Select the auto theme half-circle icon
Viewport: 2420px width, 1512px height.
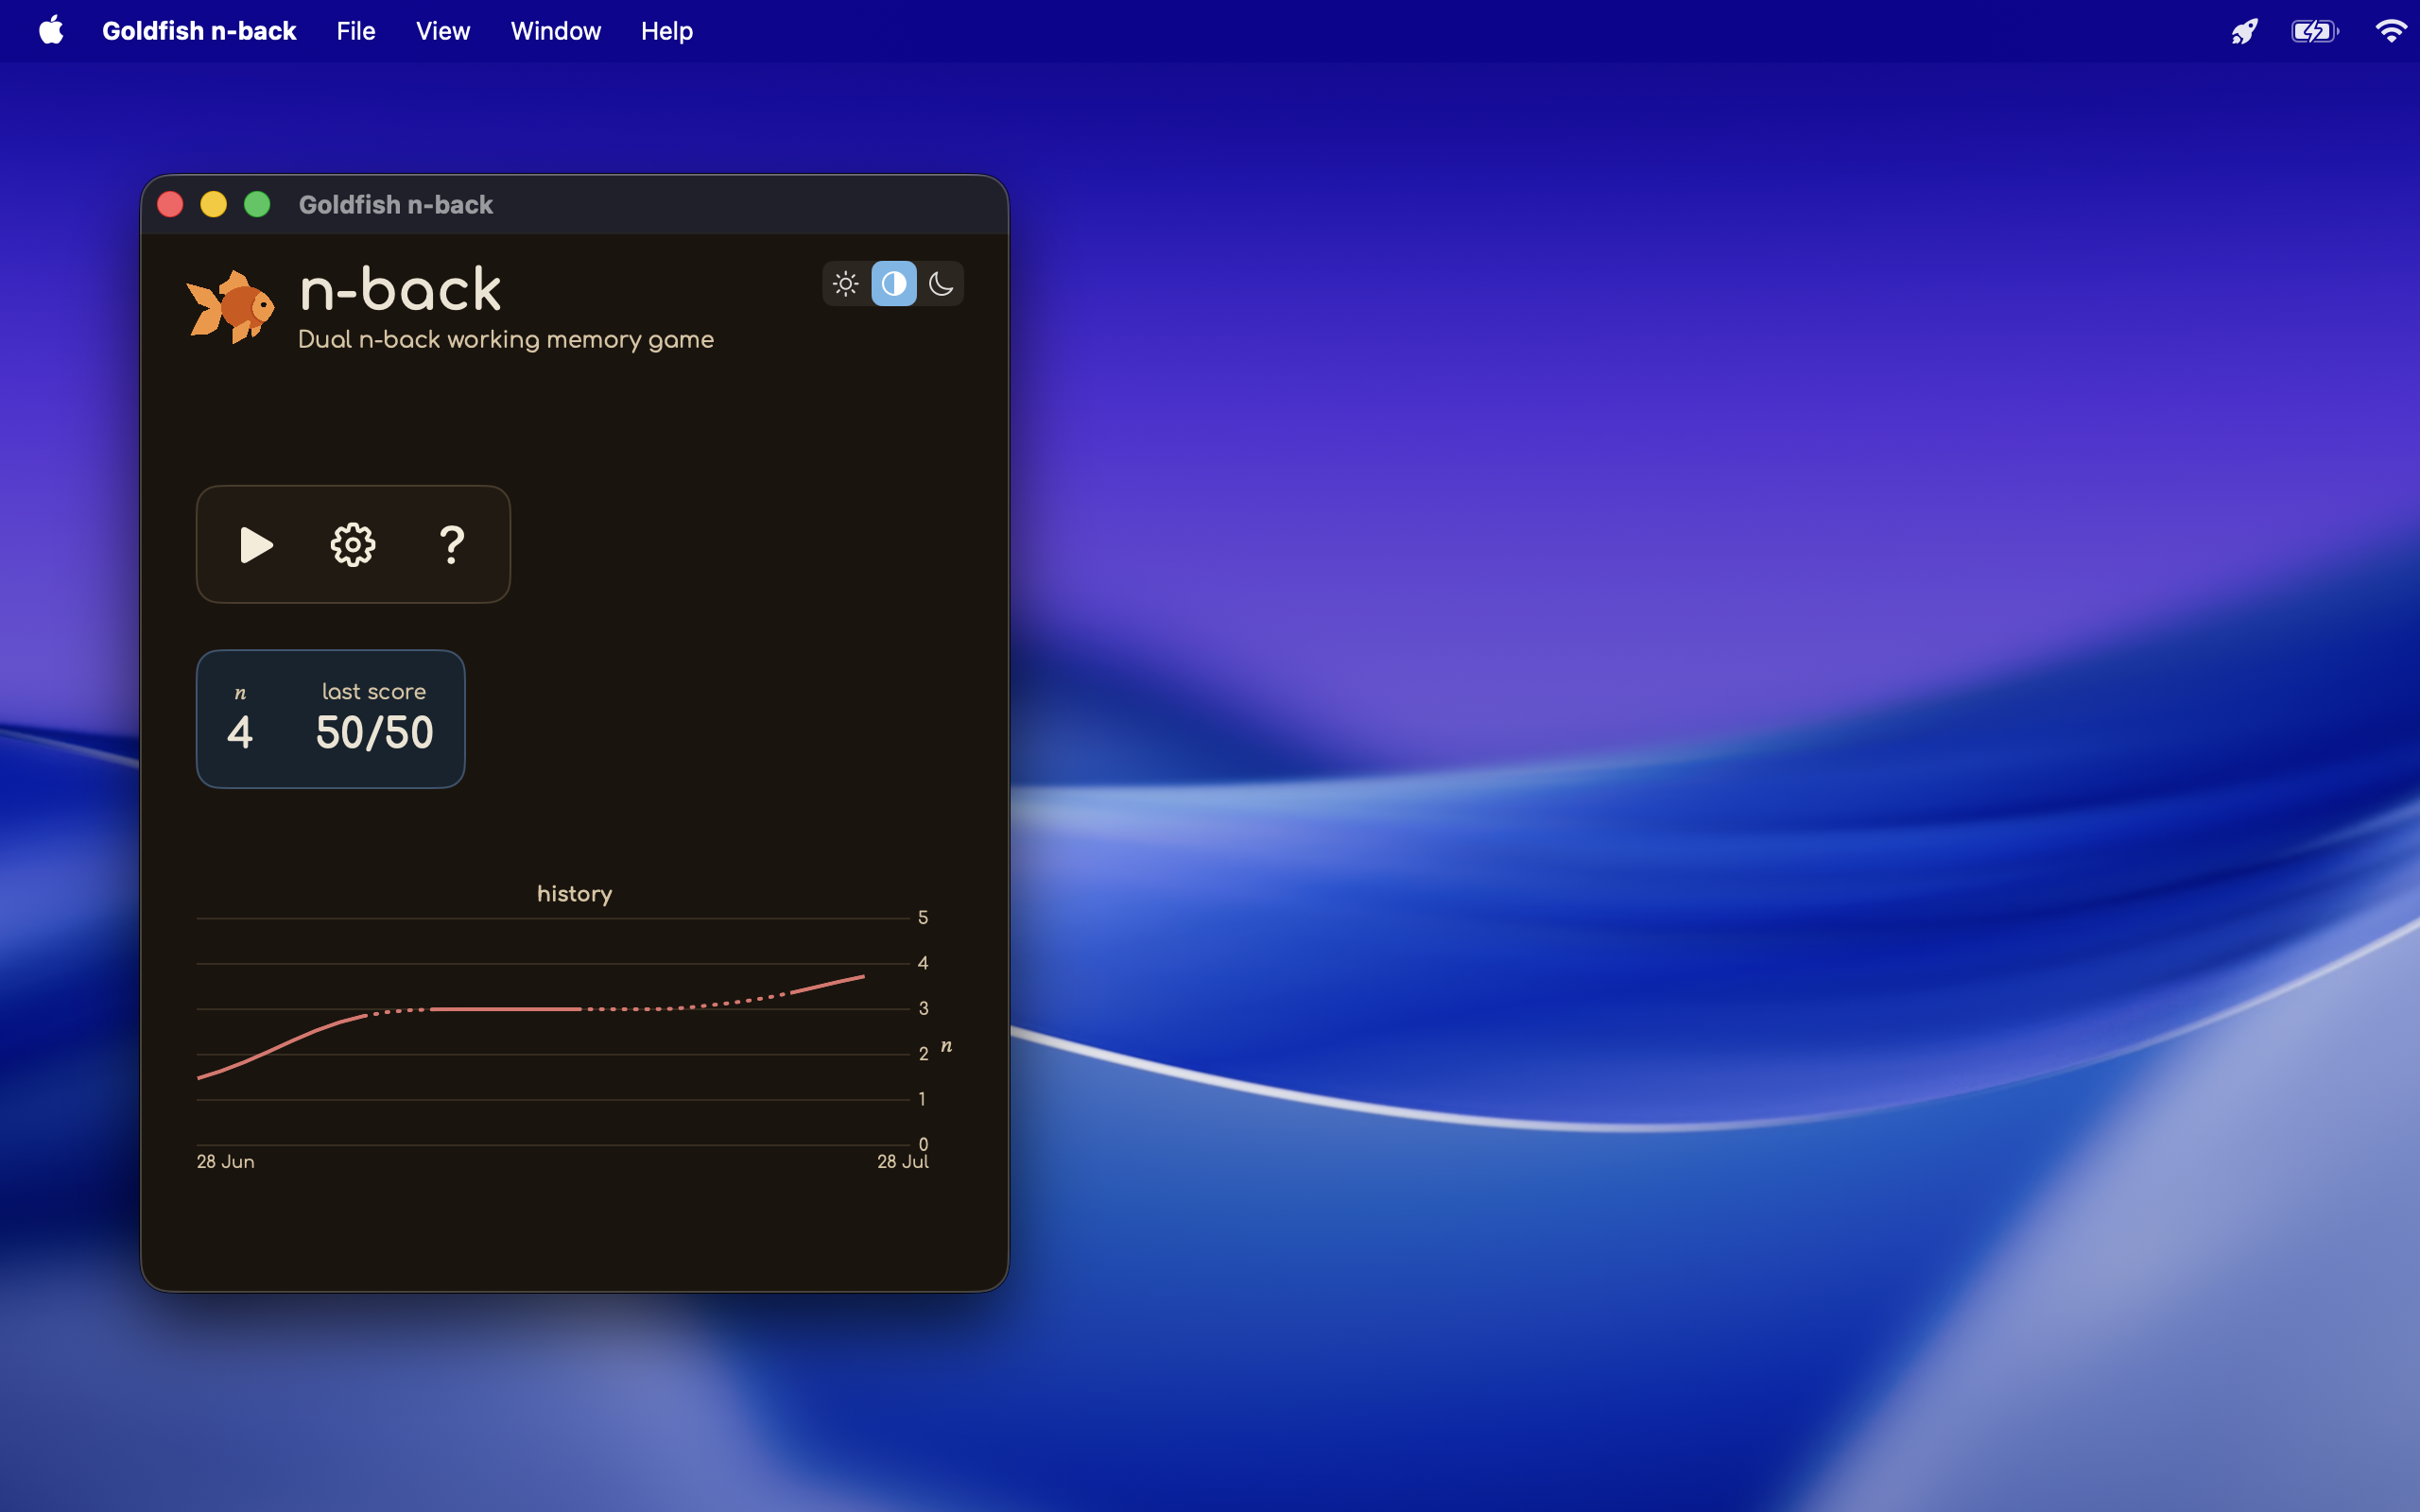(x=894, y=284)
